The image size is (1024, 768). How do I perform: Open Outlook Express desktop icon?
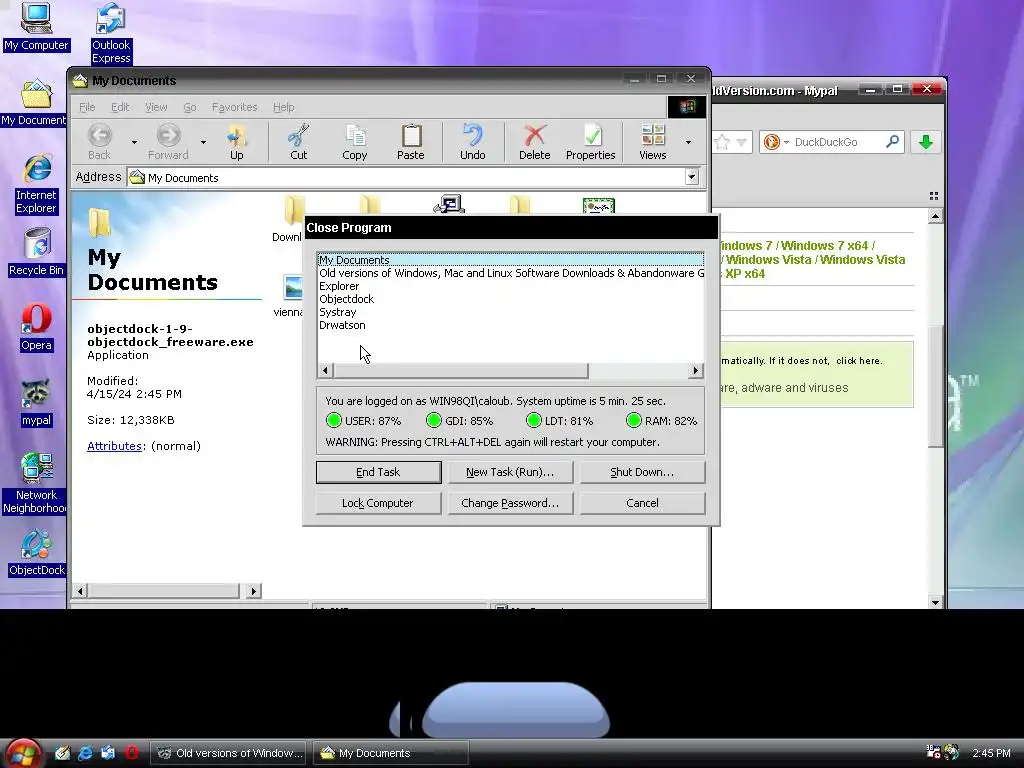(x=111, y=33)
